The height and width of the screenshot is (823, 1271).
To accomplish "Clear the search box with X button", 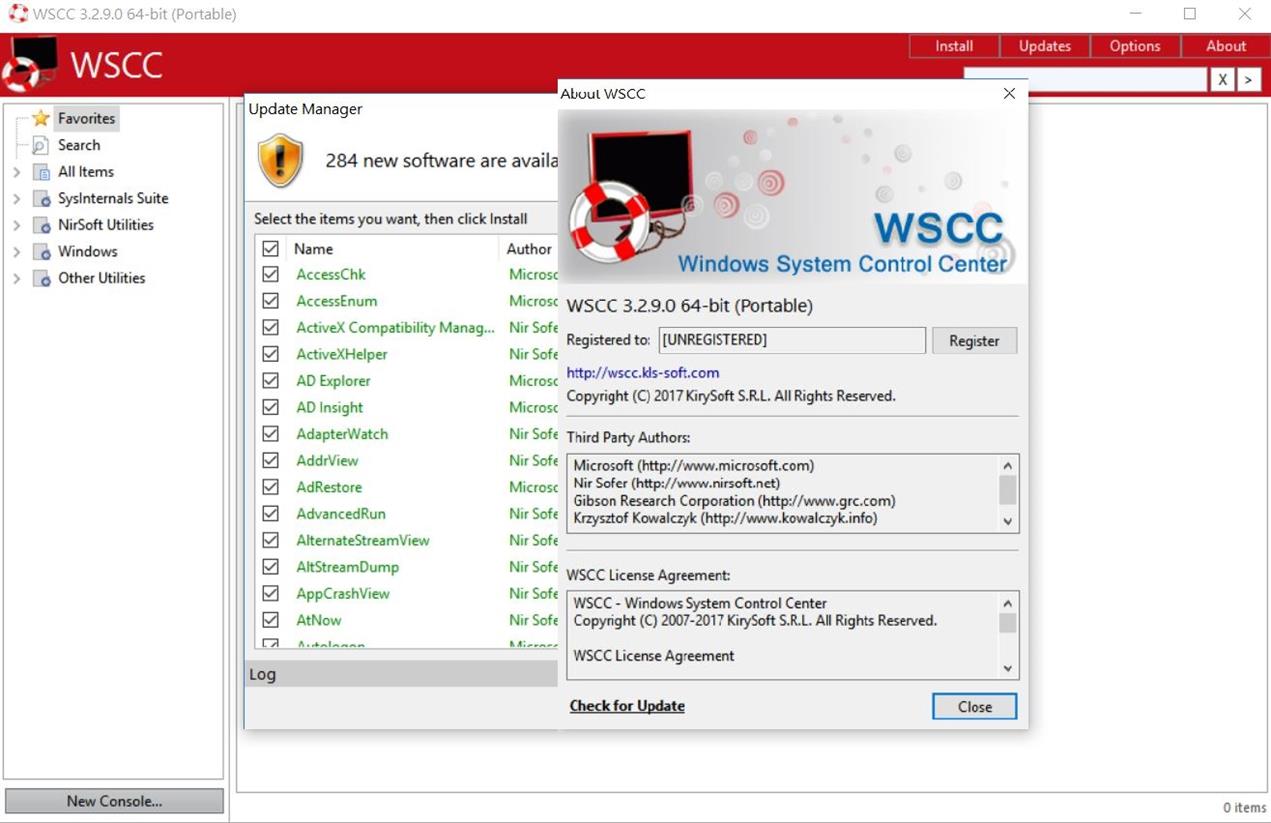I will tap(1222, 80).
